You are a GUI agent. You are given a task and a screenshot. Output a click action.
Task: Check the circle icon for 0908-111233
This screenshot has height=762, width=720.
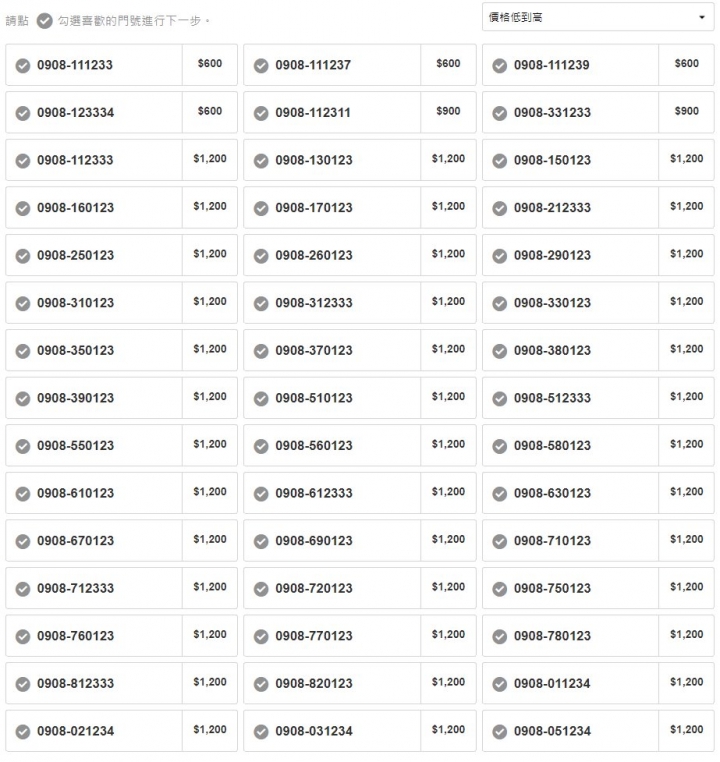coord(23,66)
